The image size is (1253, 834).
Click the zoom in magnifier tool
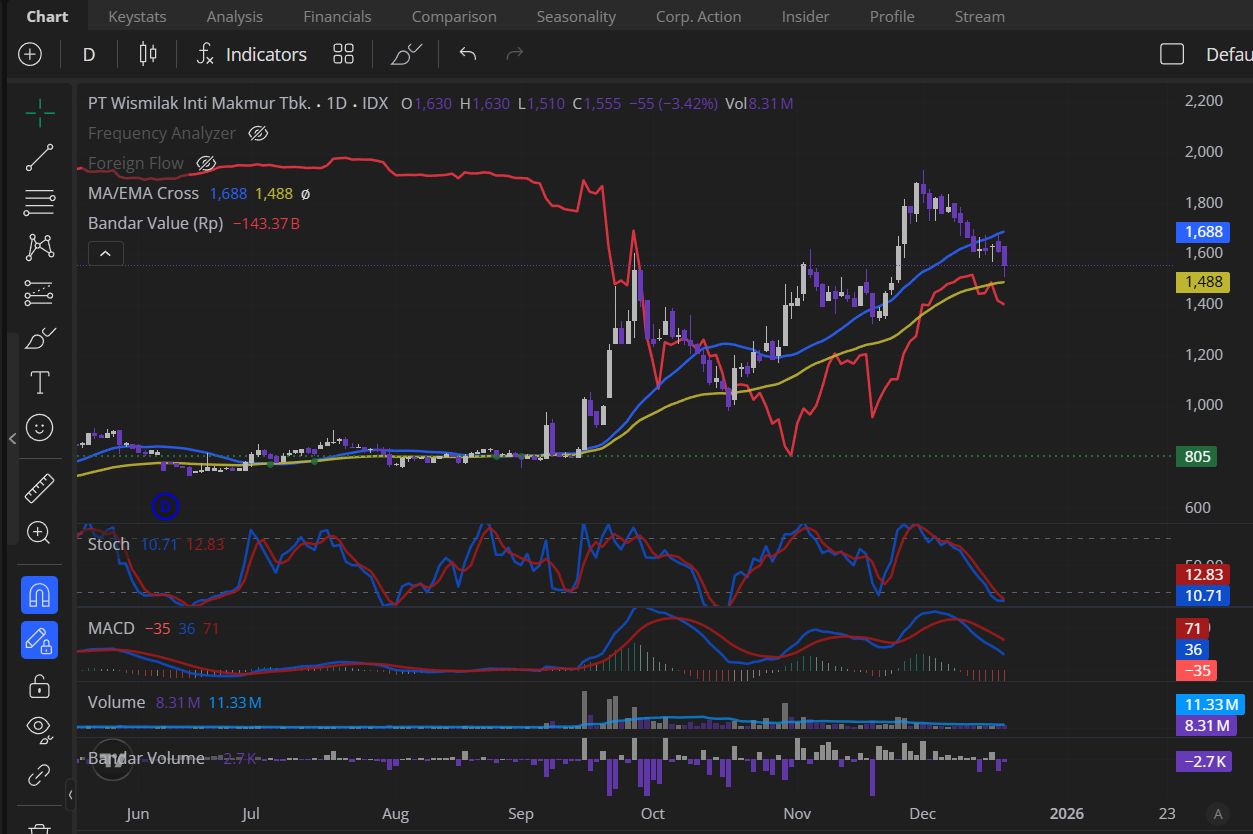point(40,532)
